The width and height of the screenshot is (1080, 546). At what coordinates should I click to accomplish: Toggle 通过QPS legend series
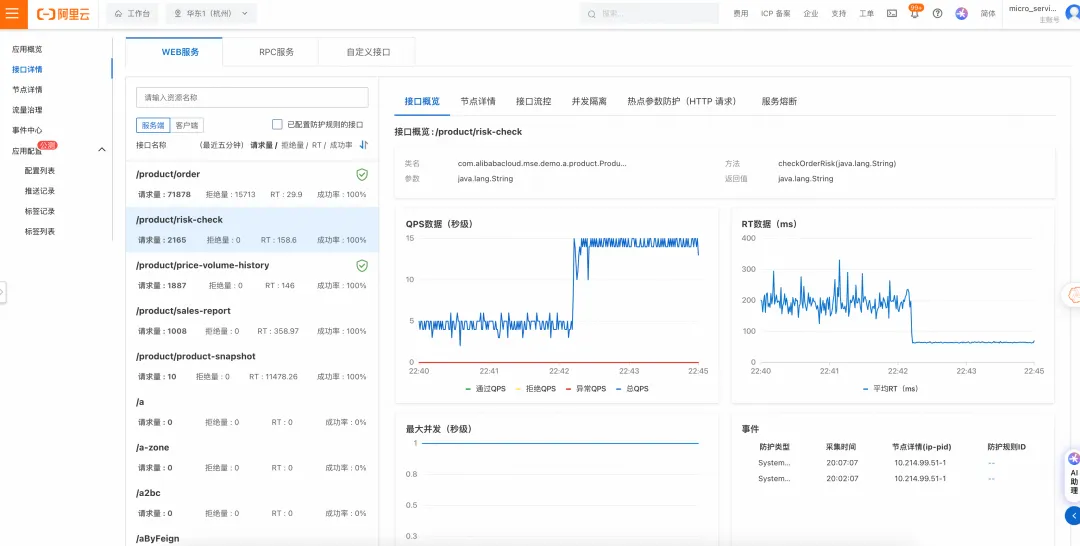(x=486, y=388)
